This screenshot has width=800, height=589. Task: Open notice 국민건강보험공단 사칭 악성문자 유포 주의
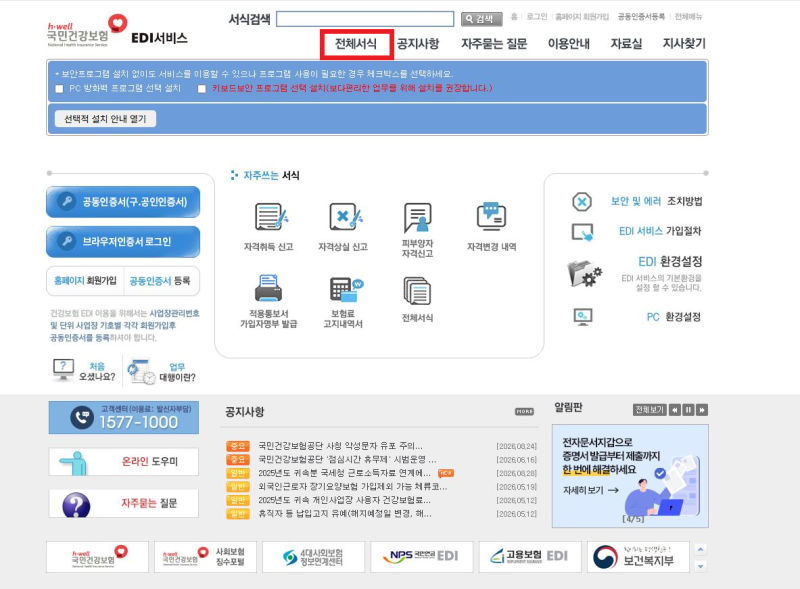pos(340,446)
